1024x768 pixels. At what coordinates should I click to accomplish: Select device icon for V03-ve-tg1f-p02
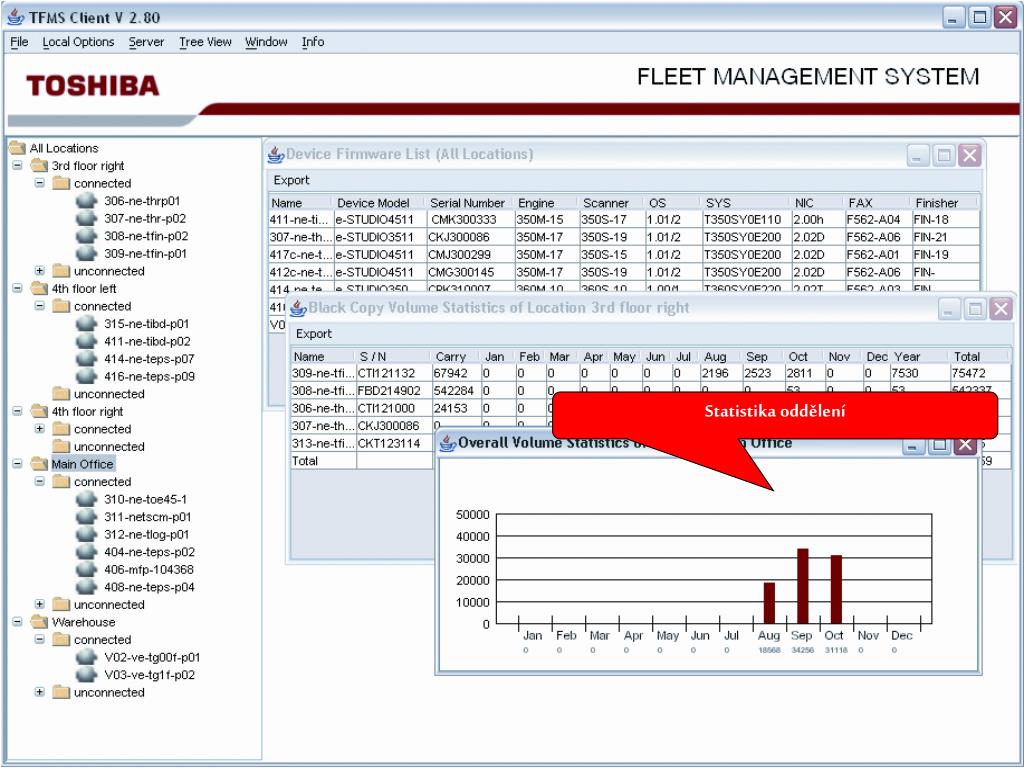click(86, 675)
